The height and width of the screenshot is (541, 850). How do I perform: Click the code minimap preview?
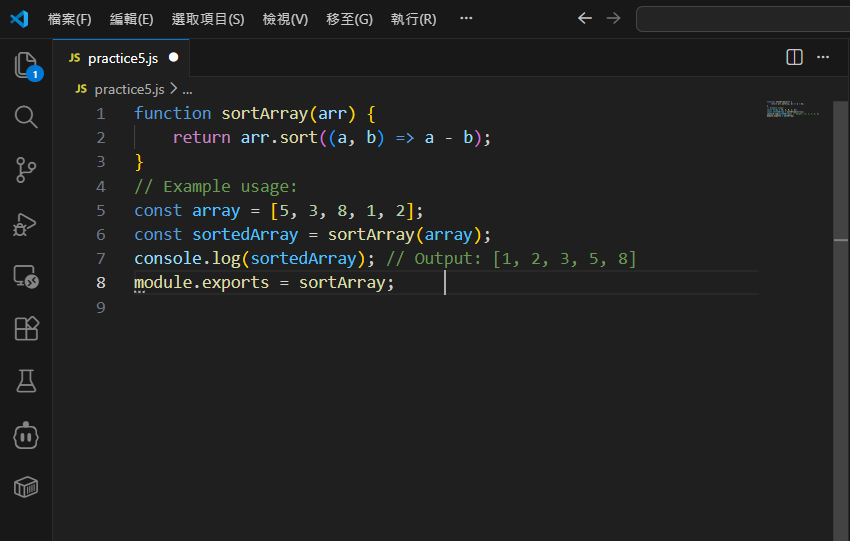click(792, 109)
